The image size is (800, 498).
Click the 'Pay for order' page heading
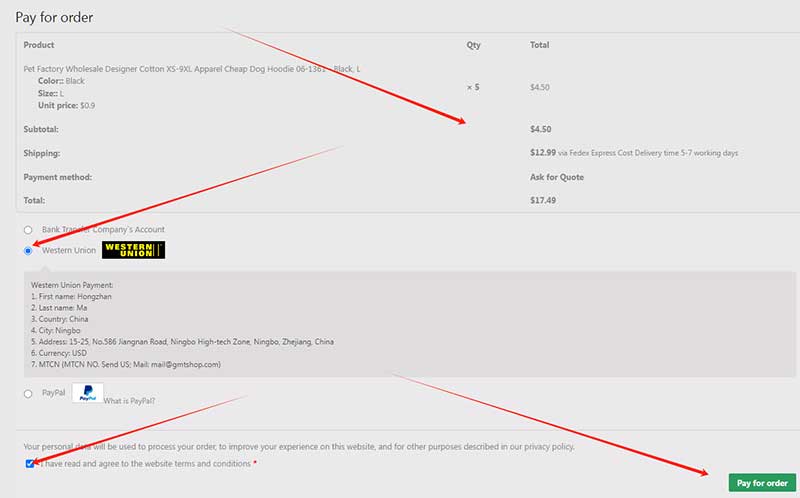tap(54, 17)
